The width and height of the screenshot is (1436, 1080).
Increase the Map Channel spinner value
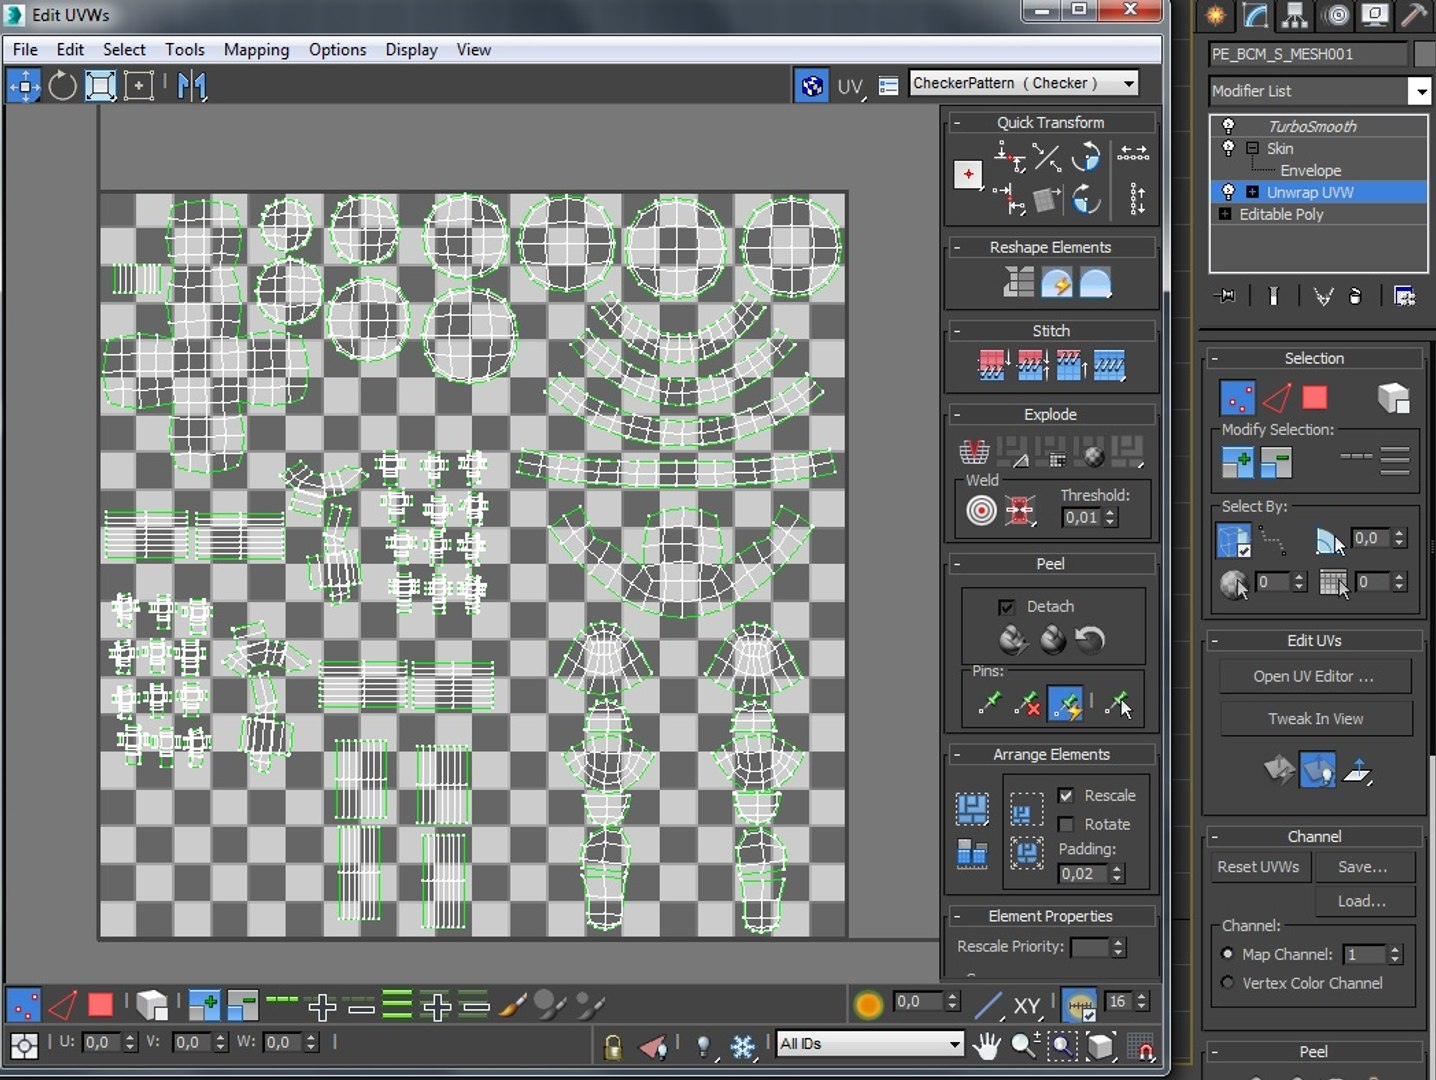1396,949
